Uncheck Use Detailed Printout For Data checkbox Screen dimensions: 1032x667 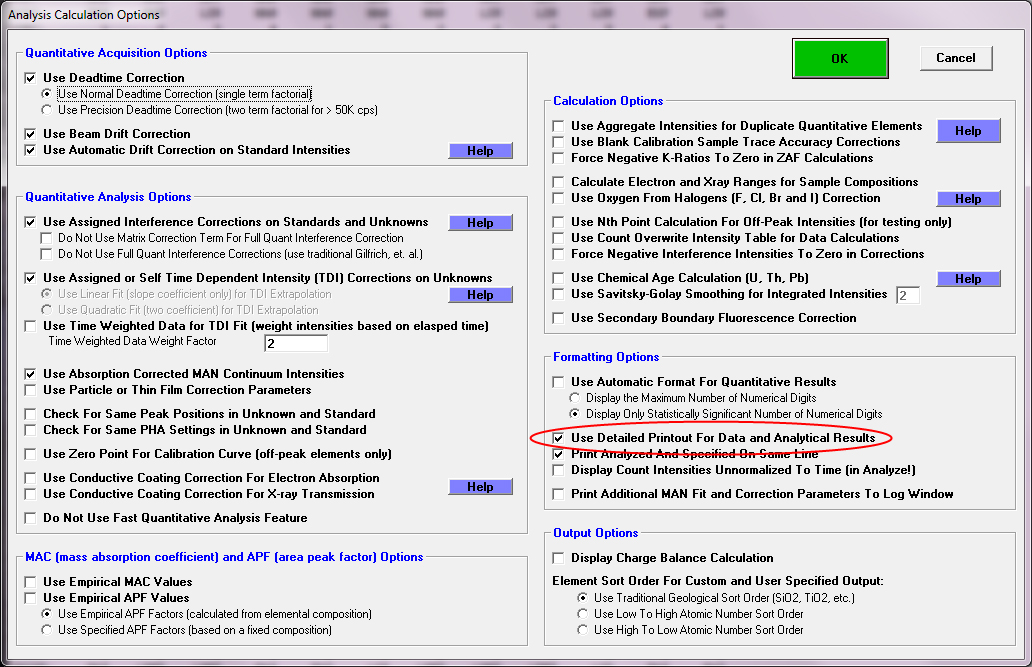[x=559, y=438]
